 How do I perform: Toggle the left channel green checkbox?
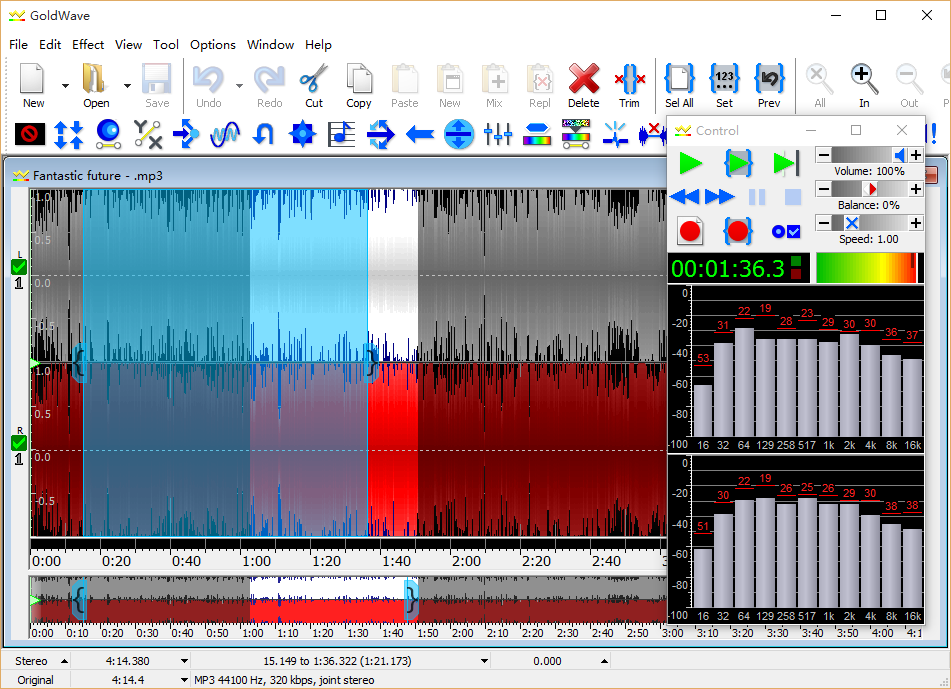(x=19, y=267)
